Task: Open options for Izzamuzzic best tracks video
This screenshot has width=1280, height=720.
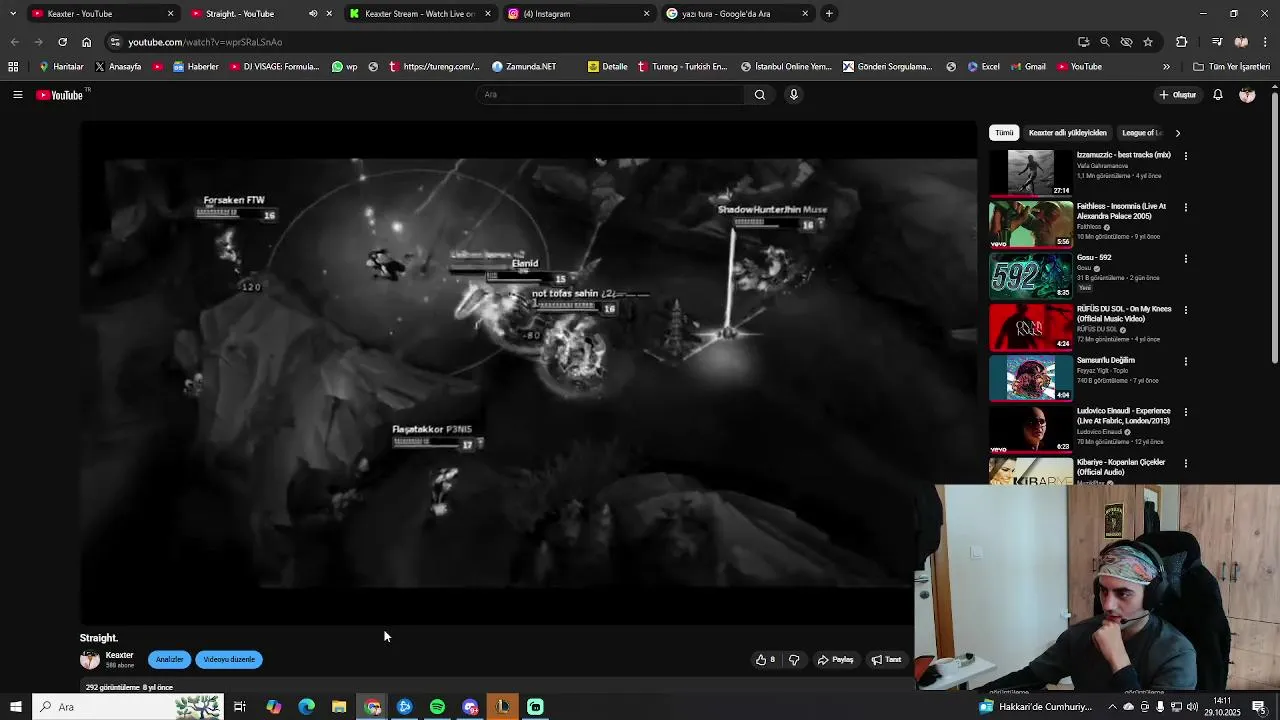Action: [x=1186, y=156]
